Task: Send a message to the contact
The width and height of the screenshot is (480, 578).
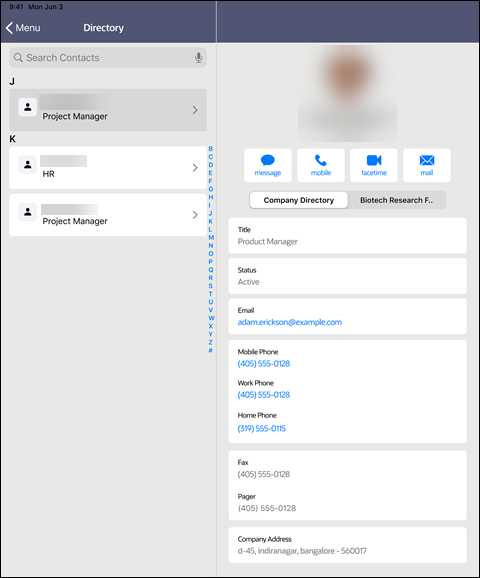Action: point(268,165)
